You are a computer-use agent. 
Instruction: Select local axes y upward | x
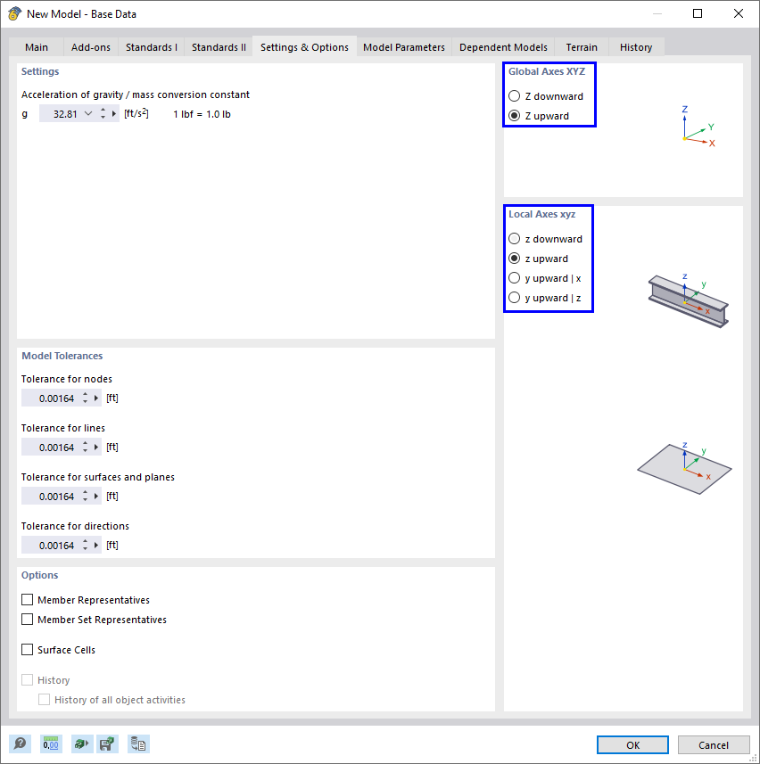pos(544,278)
